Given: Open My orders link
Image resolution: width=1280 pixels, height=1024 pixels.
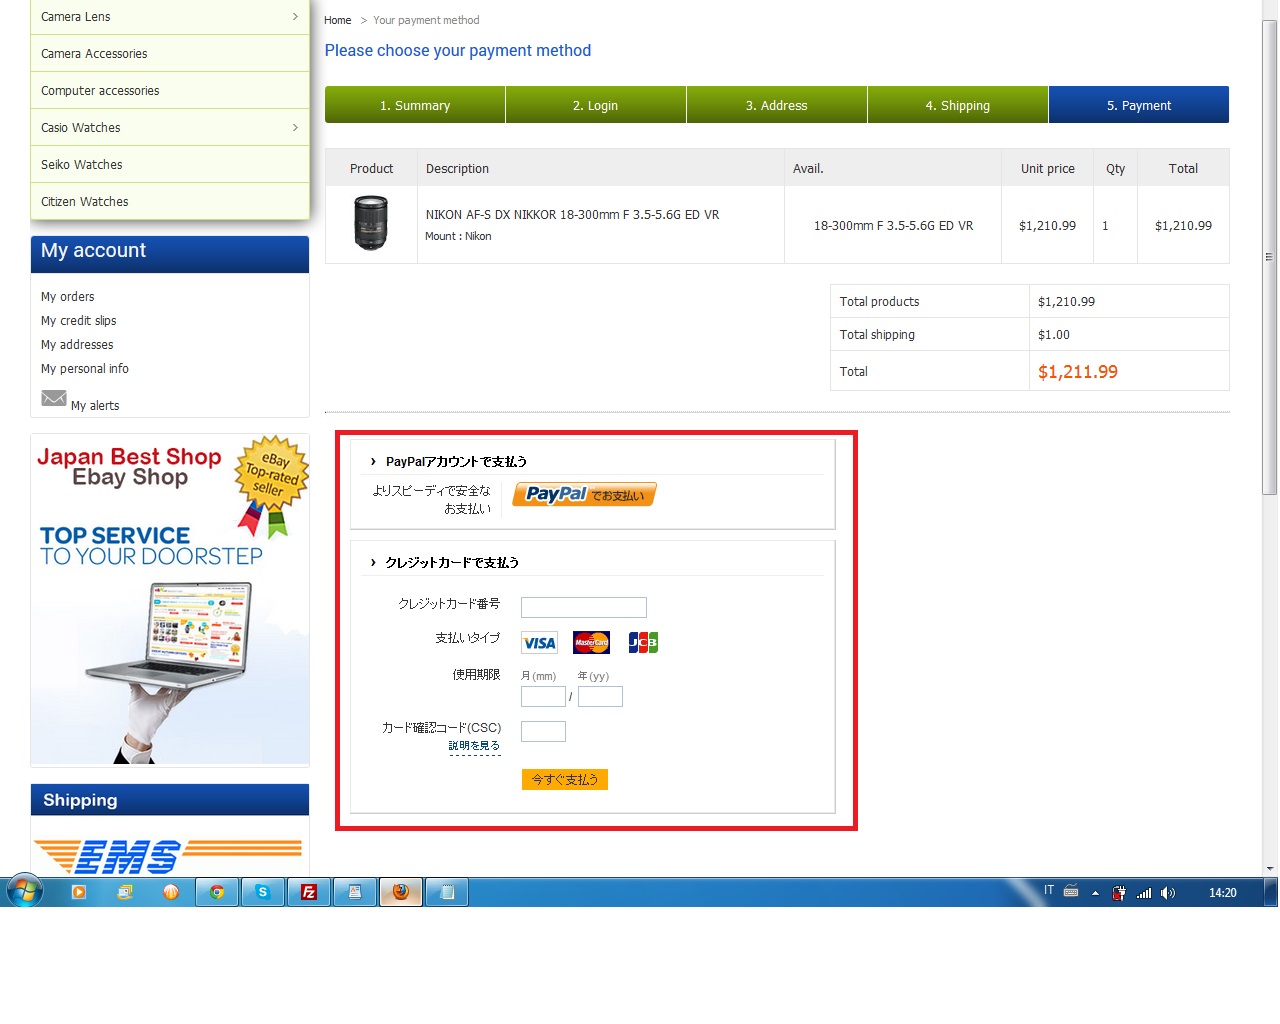Looking at the screenshot, I should coord(68,297).
